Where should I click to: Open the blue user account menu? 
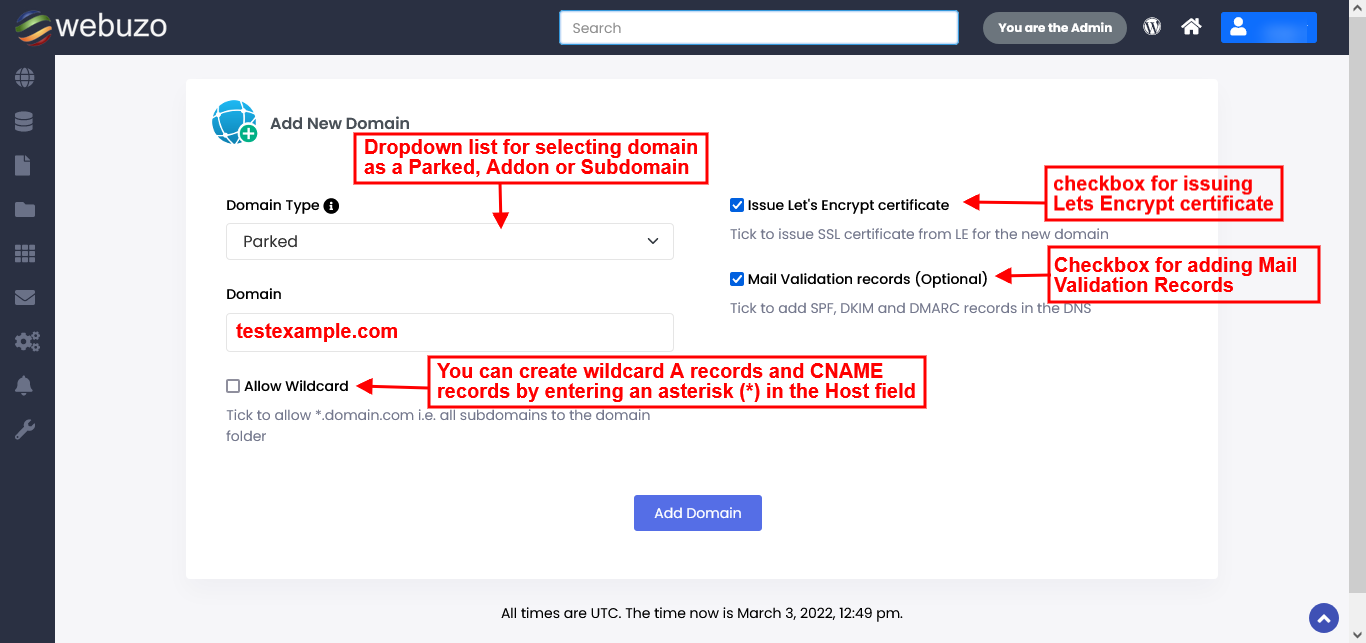(x=1268, y=27)
